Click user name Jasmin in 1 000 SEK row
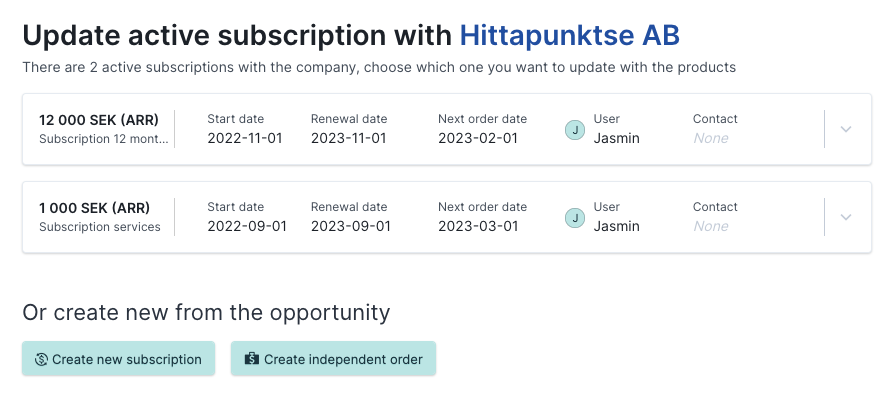 617,226
